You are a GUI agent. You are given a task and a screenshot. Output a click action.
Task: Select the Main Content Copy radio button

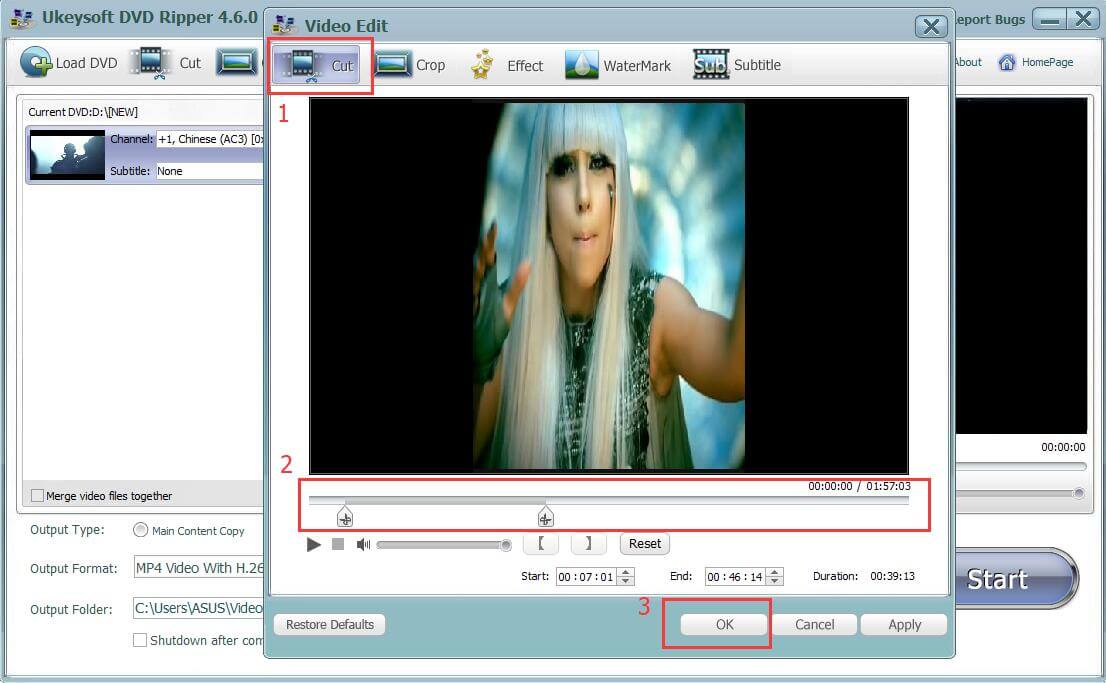pos(141,530)
